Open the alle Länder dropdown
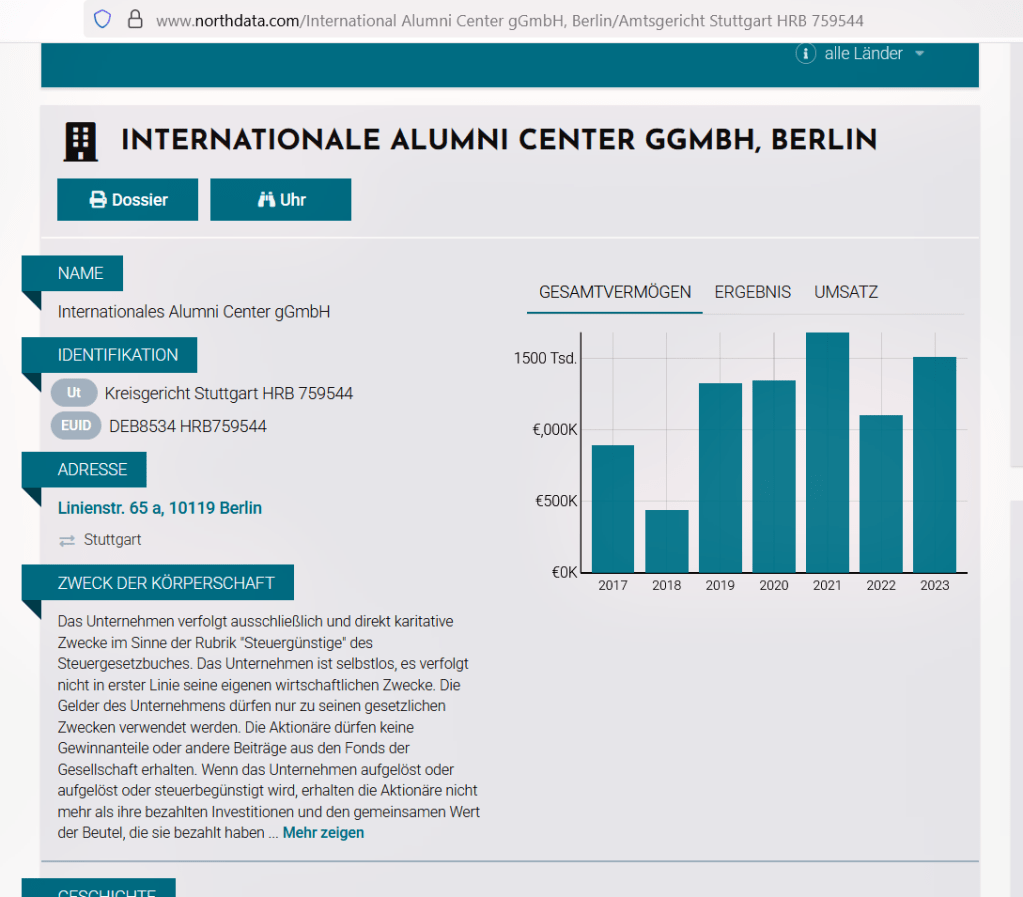Viewport: 1023px width, 897px height. pyautogui.click(x=873, y=54)
